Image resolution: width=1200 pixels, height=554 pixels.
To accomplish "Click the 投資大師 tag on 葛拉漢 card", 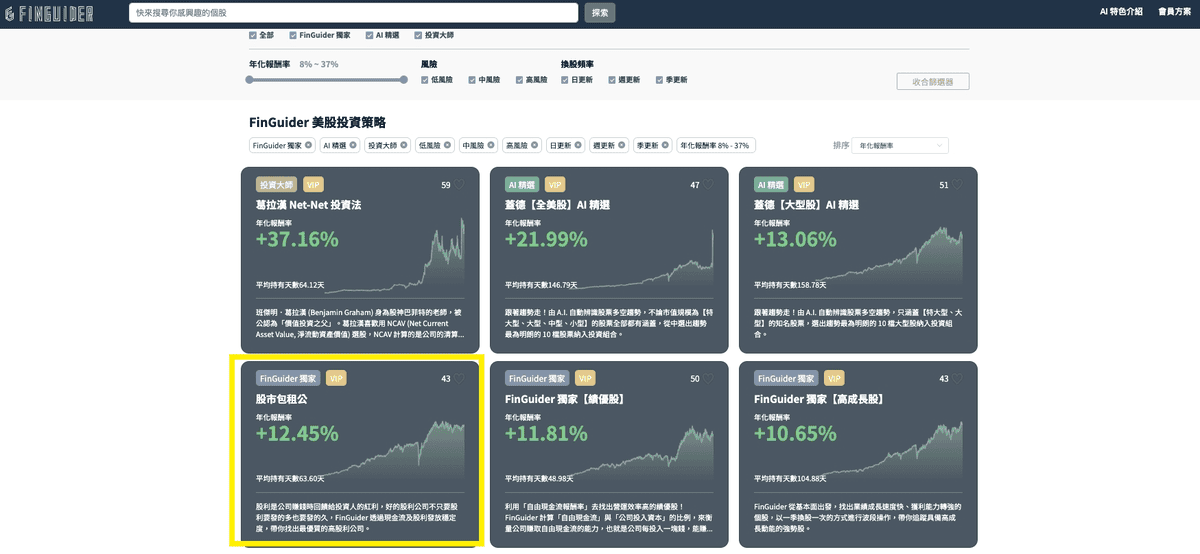I will 276,185.
